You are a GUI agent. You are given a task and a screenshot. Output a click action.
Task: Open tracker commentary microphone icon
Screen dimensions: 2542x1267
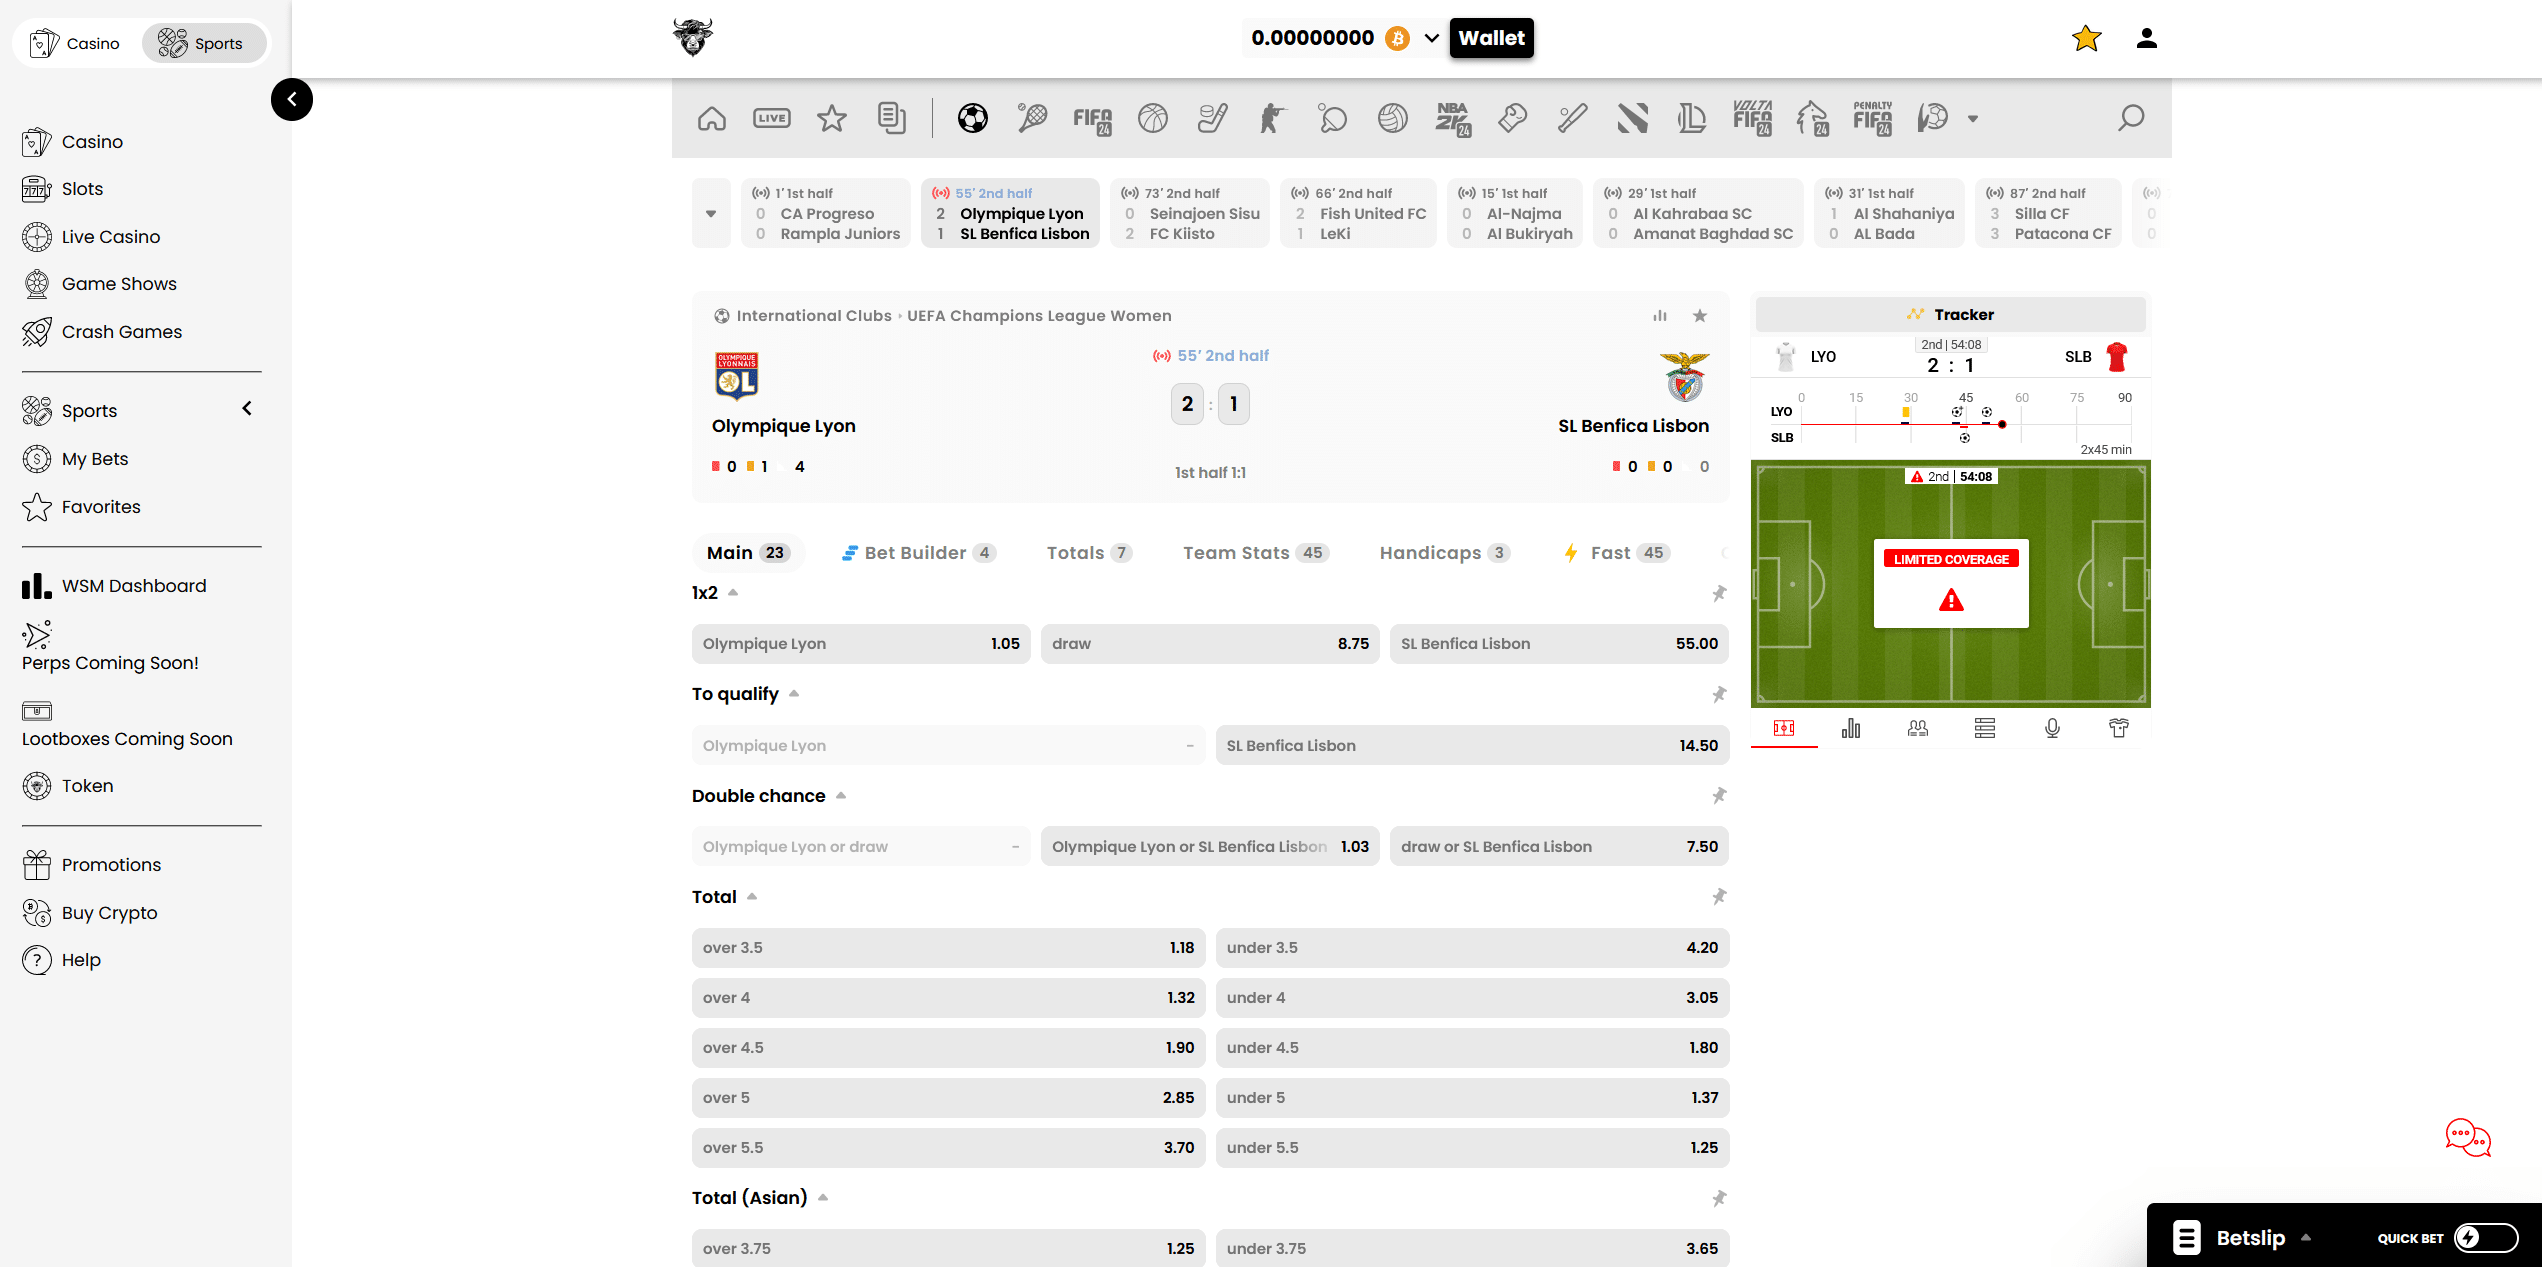(x=2052, y=728)
